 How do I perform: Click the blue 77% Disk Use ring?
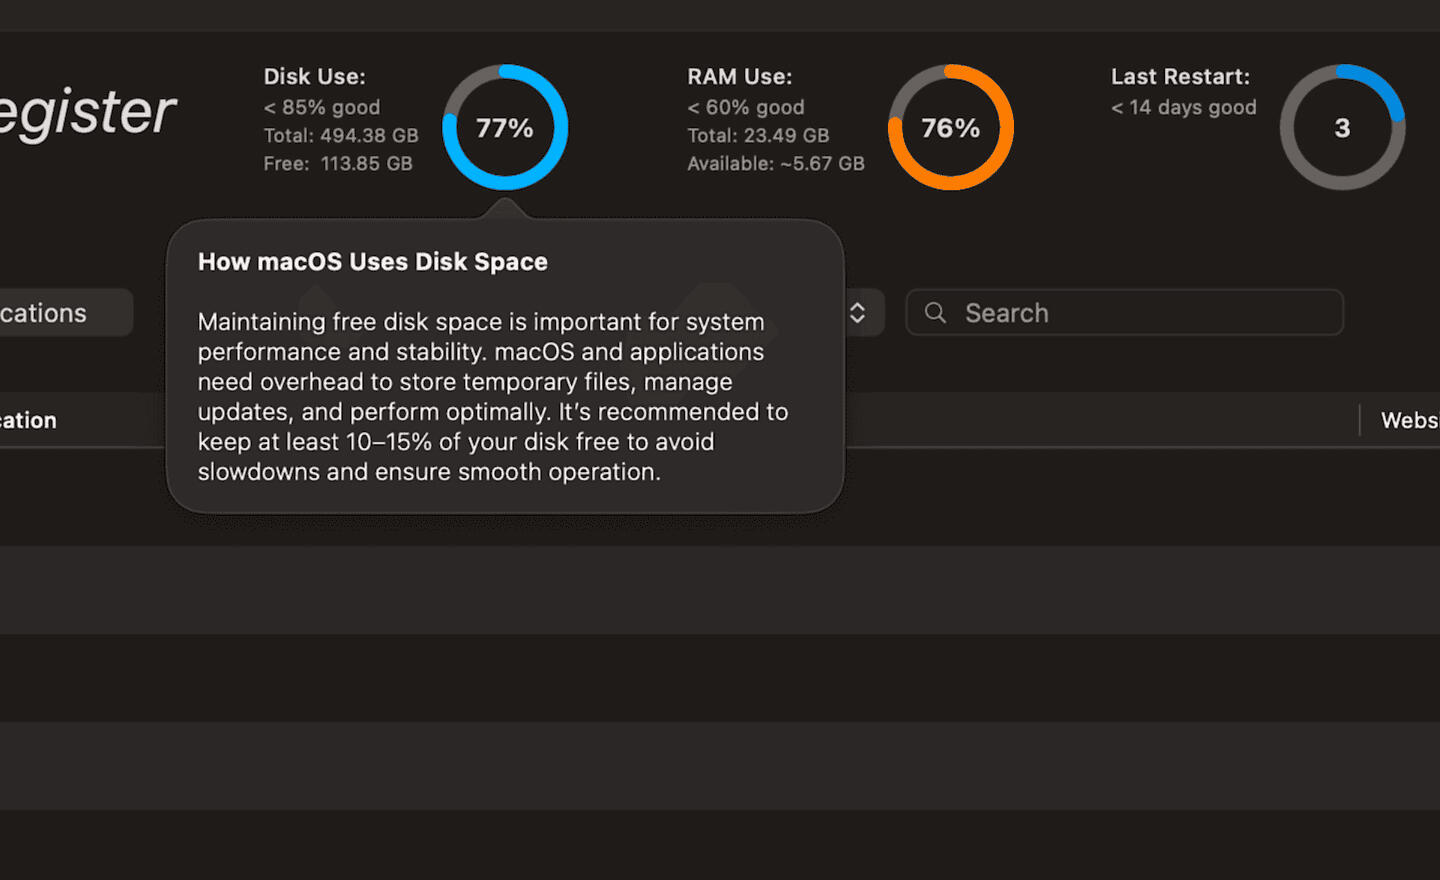point(505,127)
